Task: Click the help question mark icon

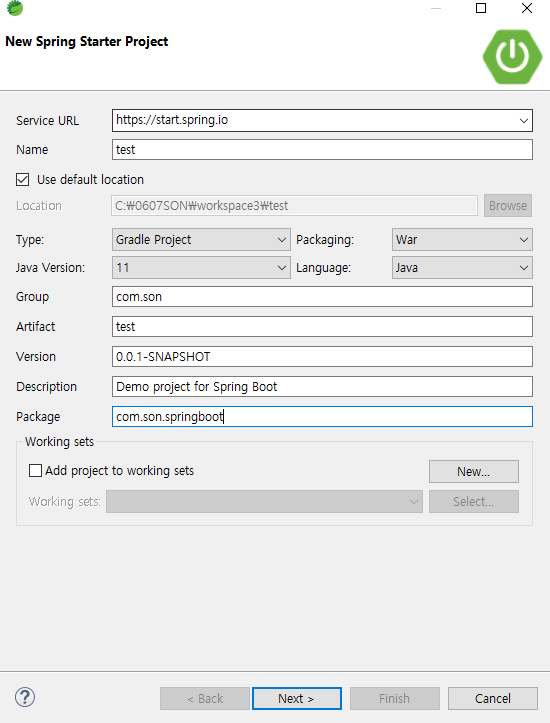Action: [x=25, y=697]
